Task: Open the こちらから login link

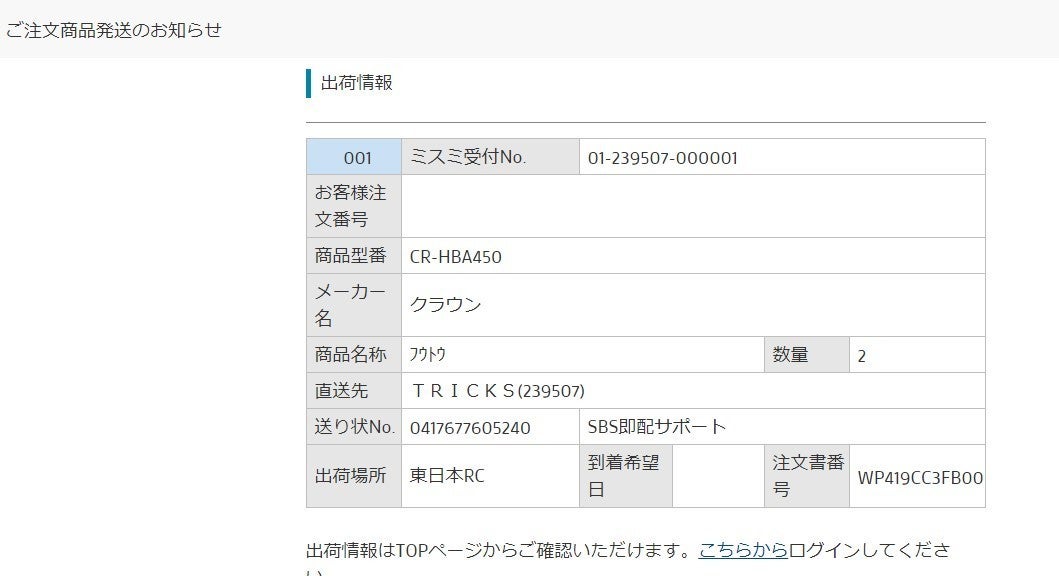Action: click(743, 549)
